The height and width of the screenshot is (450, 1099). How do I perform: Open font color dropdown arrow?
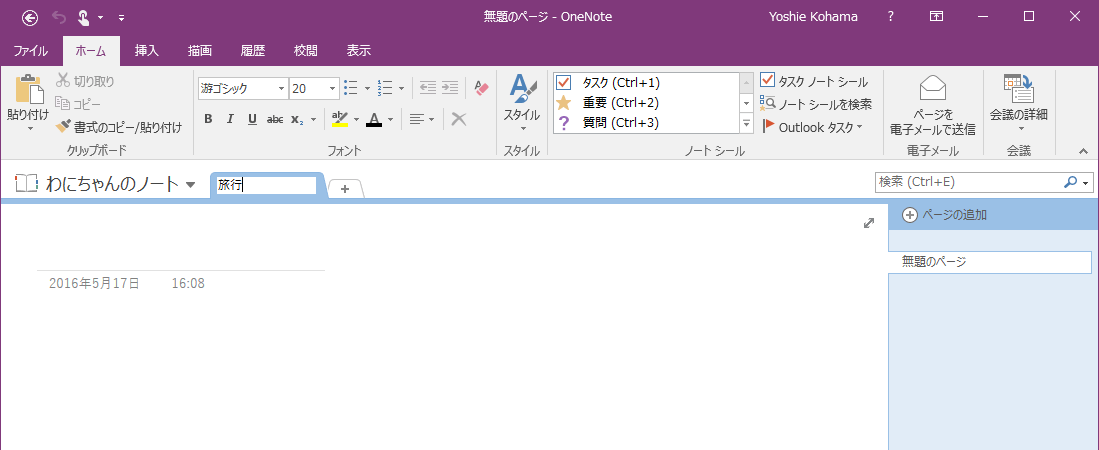pos(390,119)
